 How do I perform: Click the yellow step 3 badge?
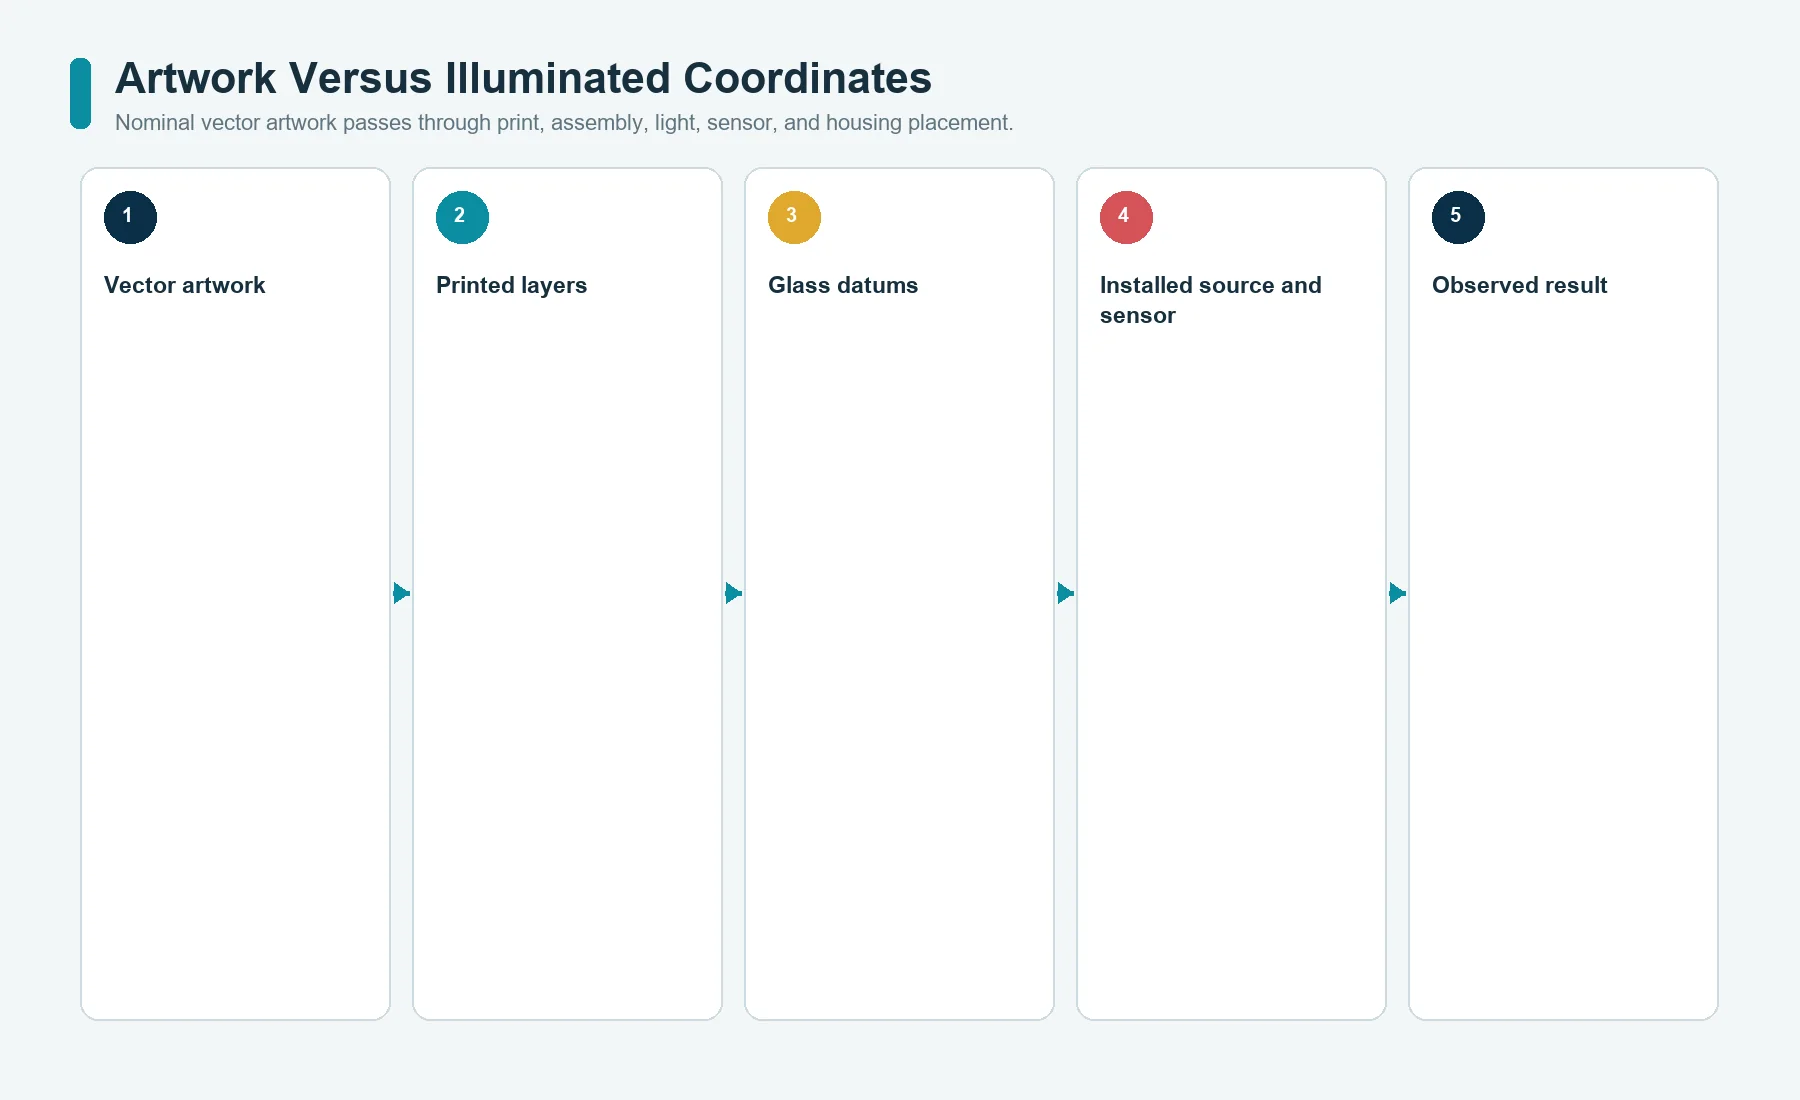[794, 217]
